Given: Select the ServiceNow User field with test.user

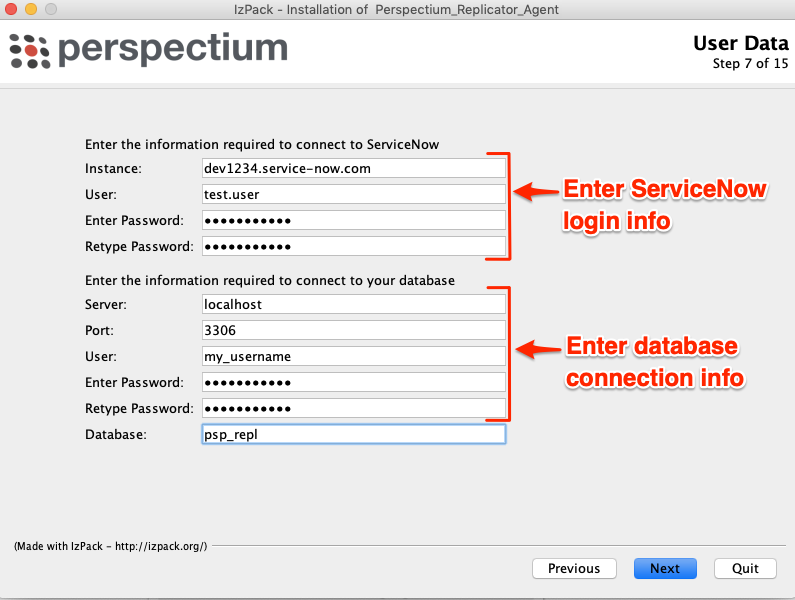Looking at the screenshot, I should (x=353, y=194).
